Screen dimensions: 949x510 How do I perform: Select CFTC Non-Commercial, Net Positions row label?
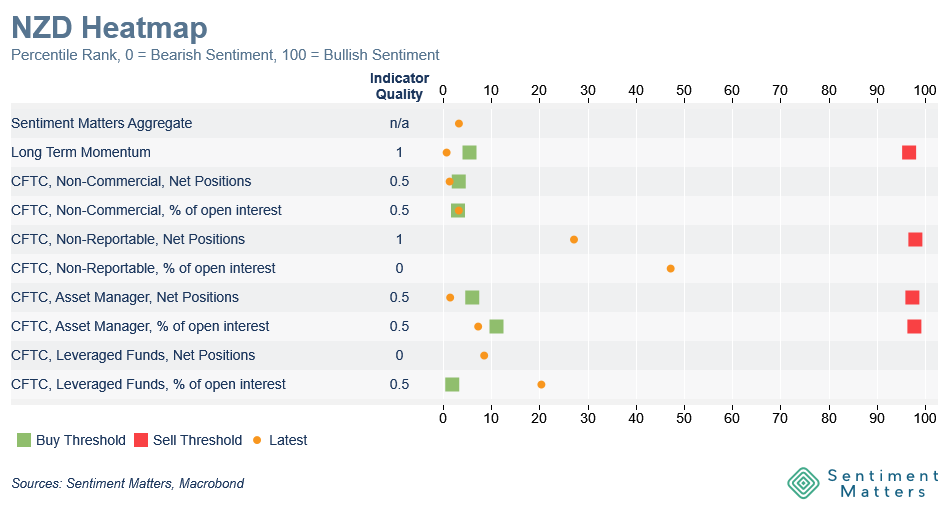(131, 181)
